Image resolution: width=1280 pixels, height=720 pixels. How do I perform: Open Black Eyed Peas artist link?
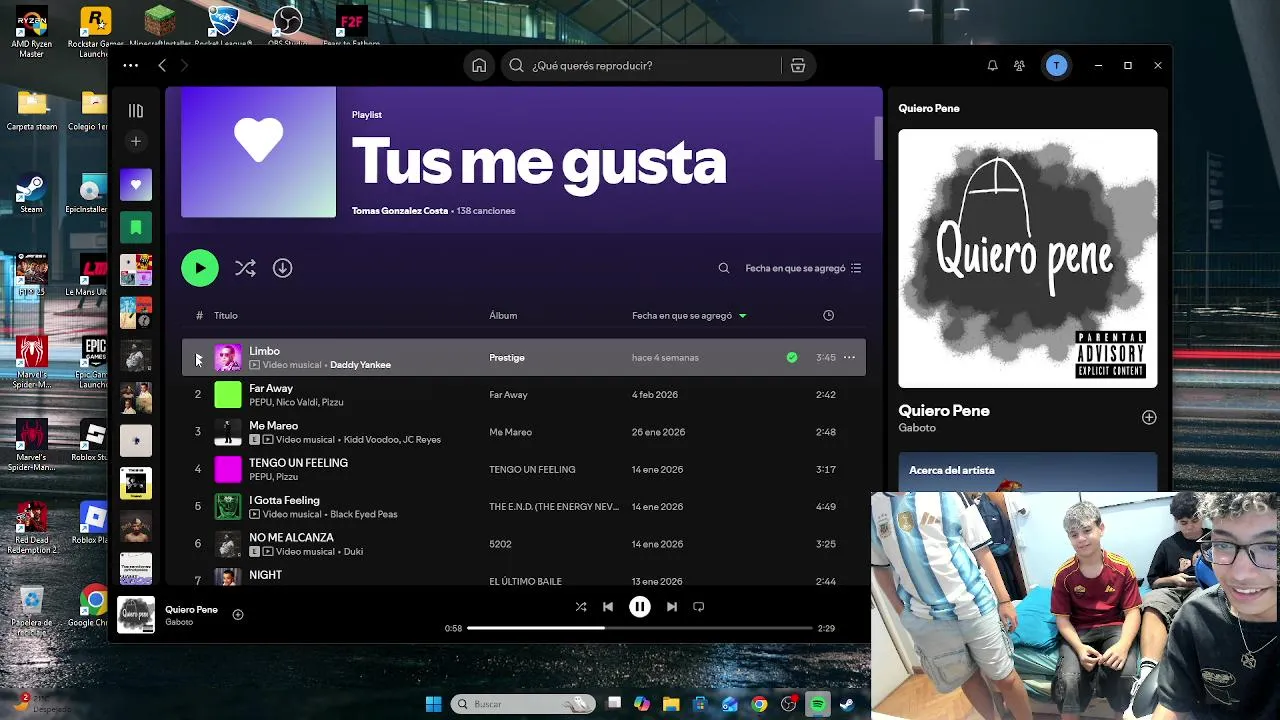[x=364, y=514]
